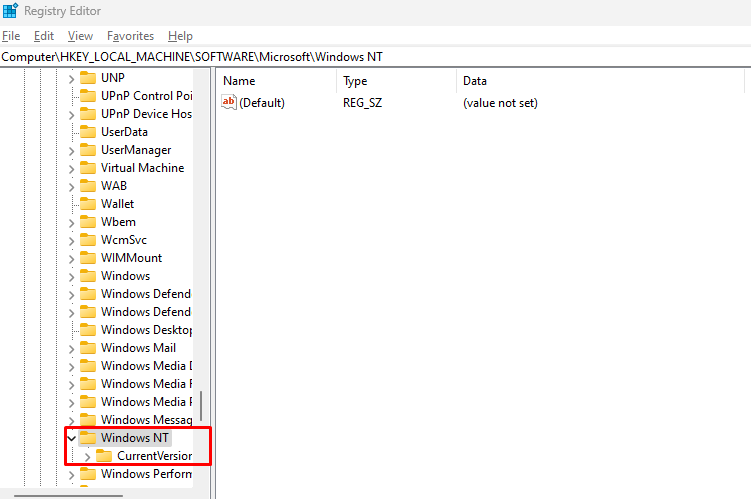Screen dimensions: 751x499
Task: Select the Windows Performance key
Action: click(x=147, y=474)
